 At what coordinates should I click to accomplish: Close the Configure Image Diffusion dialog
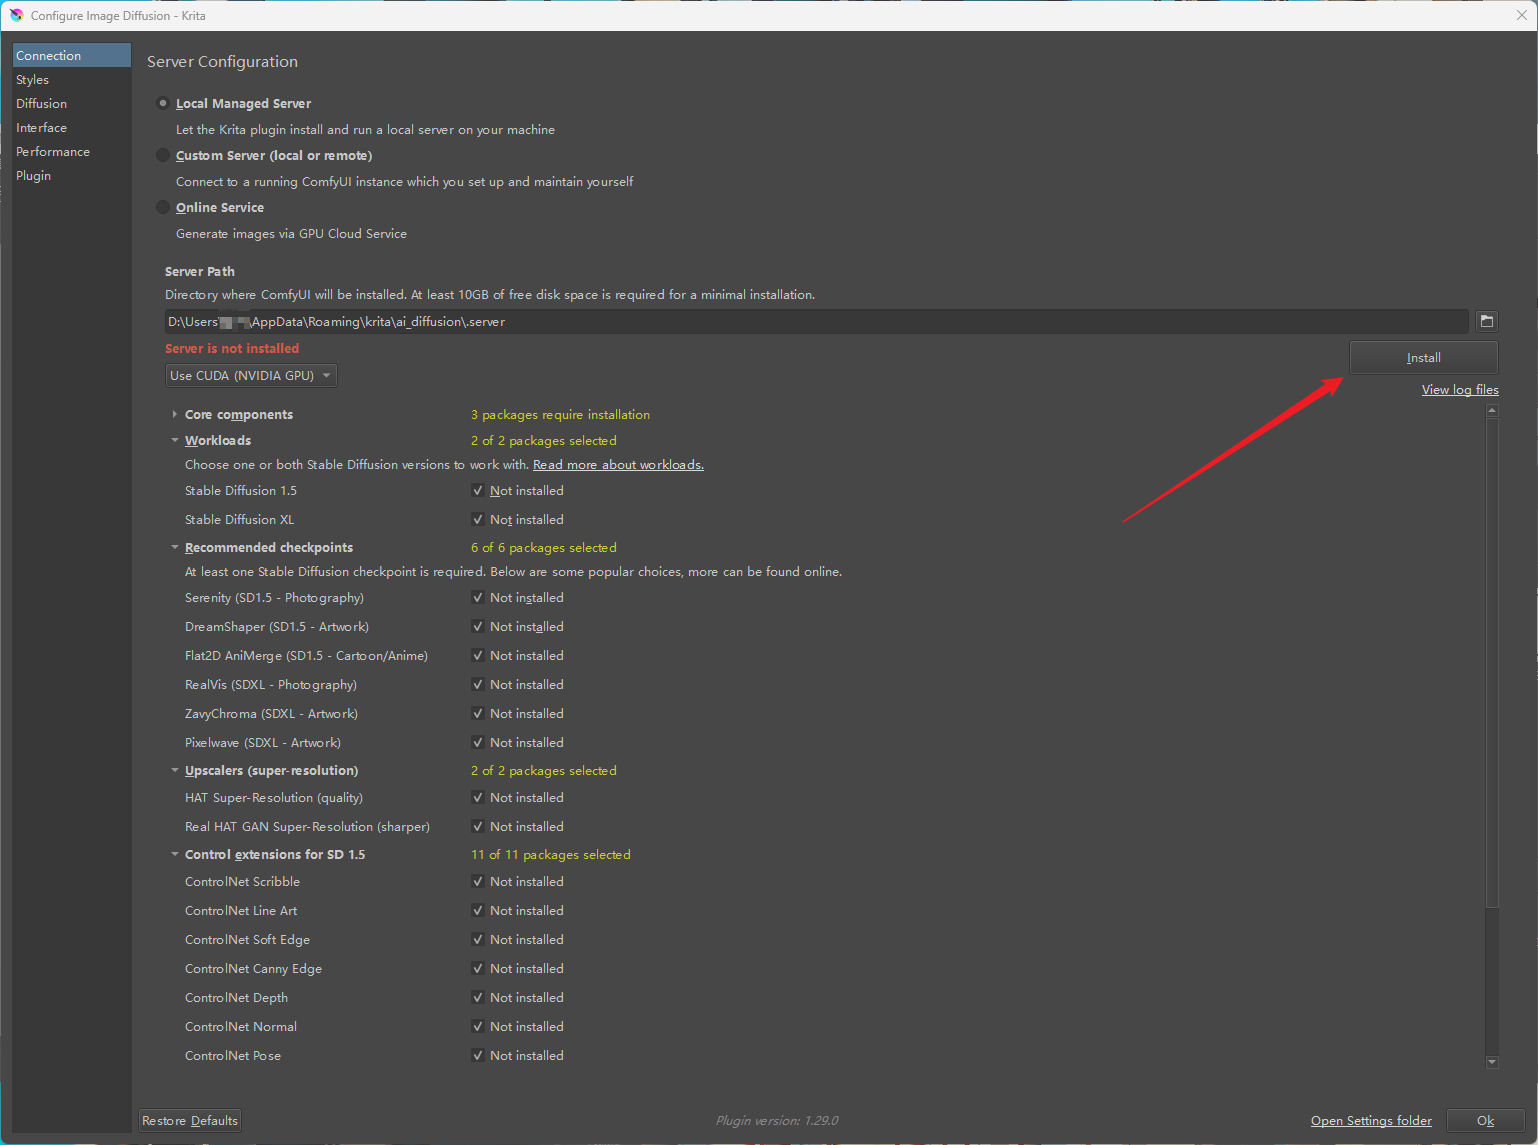click(x=1521, y=15)
